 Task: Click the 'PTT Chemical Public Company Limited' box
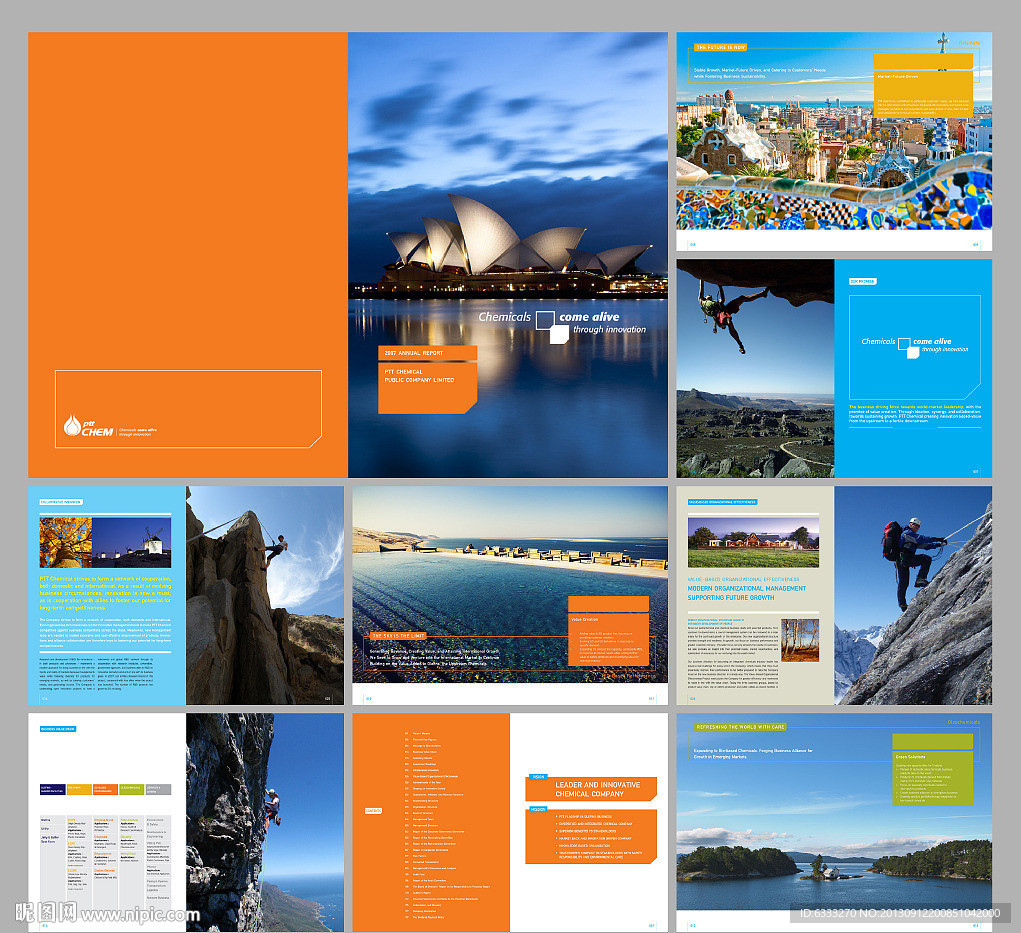[427, 387]
